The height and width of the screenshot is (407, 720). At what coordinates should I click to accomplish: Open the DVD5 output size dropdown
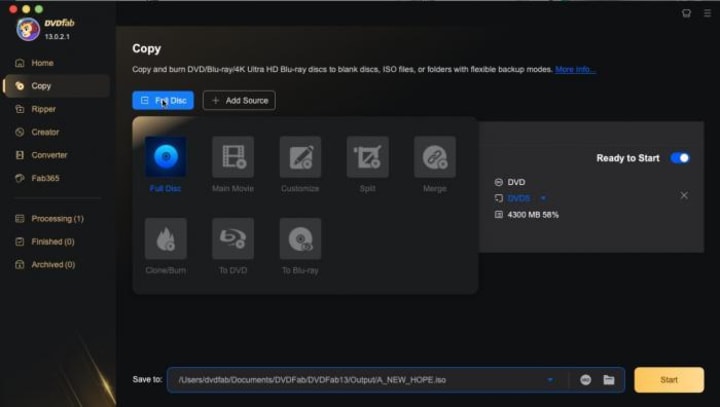(x=543, y=198)
